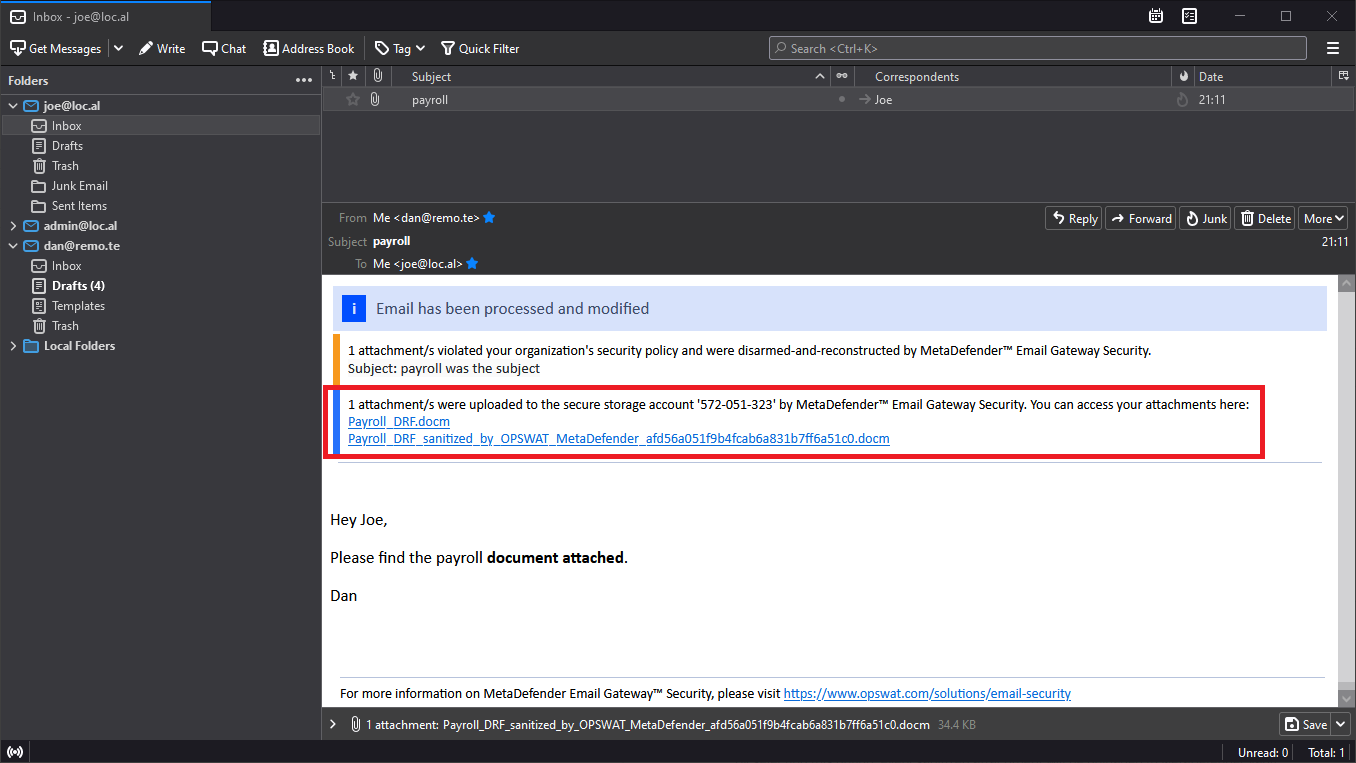Click the Reply button
This screenshot has height=763, width=1356.
tap(1073, 218)
